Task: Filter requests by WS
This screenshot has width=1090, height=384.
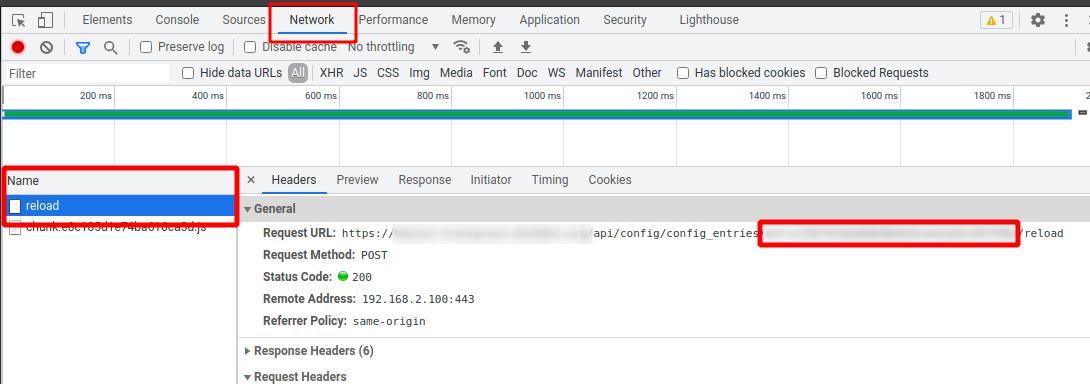Action: click(556, 73)
